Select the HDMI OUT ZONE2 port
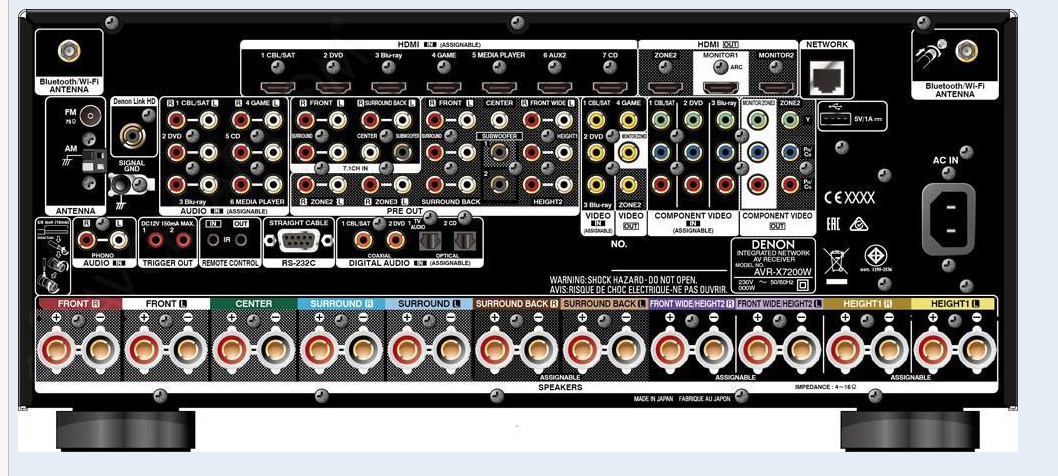Viewport: 1058px width, 476px height. [665, 87]
